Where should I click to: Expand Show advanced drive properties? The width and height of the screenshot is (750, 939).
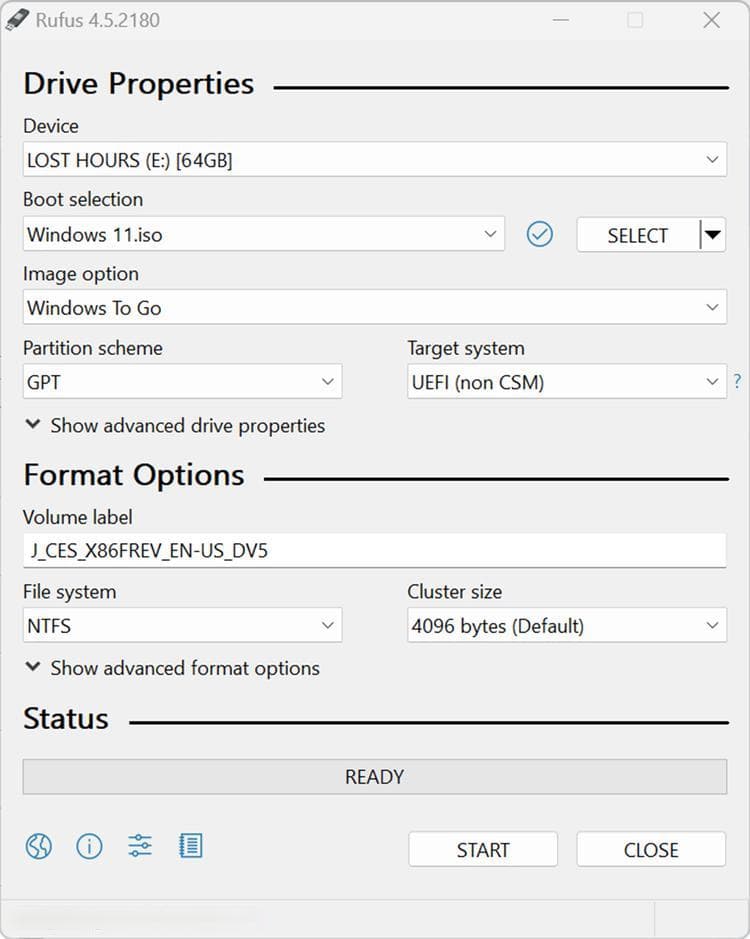click(x=175, y=426)
